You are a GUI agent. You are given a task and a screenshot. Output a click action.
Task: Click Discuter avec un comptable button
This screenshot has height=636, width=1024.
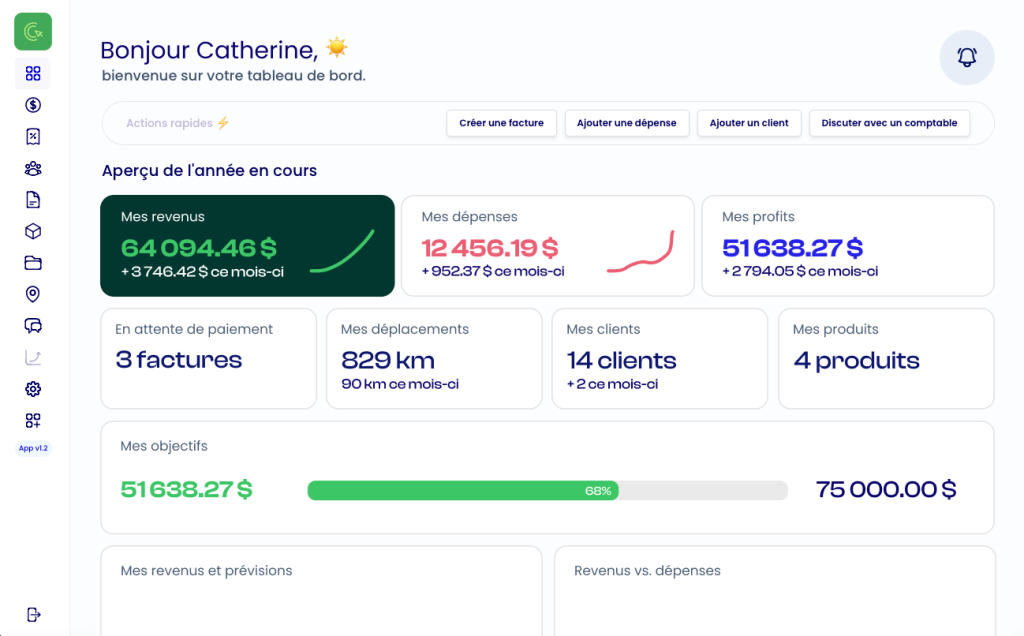click(x=889, y=123)
